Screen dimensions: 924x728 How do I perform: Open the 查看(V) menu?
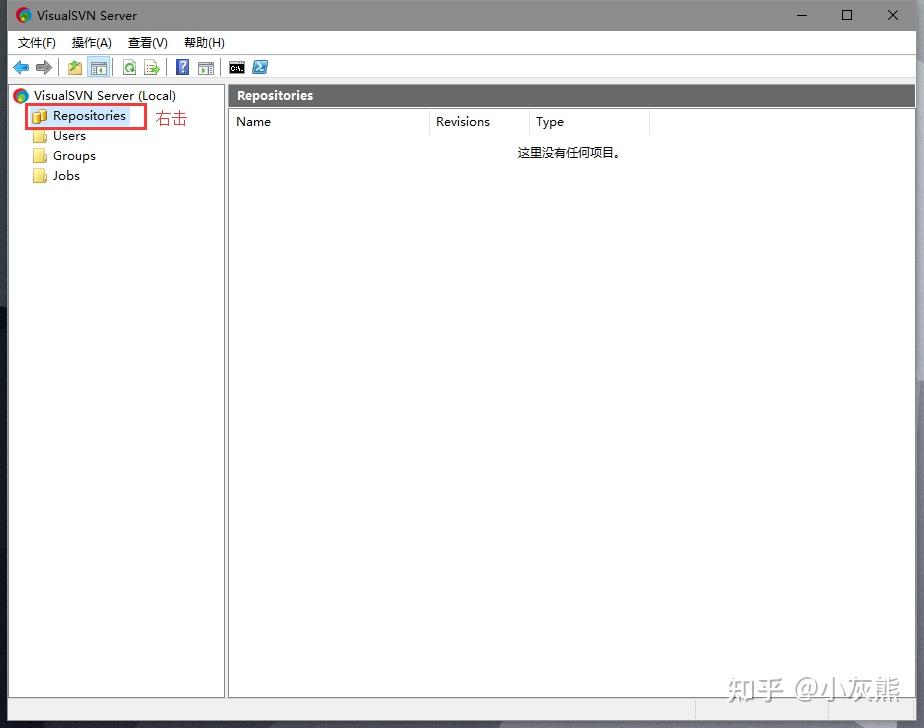[x=146, y=42]
